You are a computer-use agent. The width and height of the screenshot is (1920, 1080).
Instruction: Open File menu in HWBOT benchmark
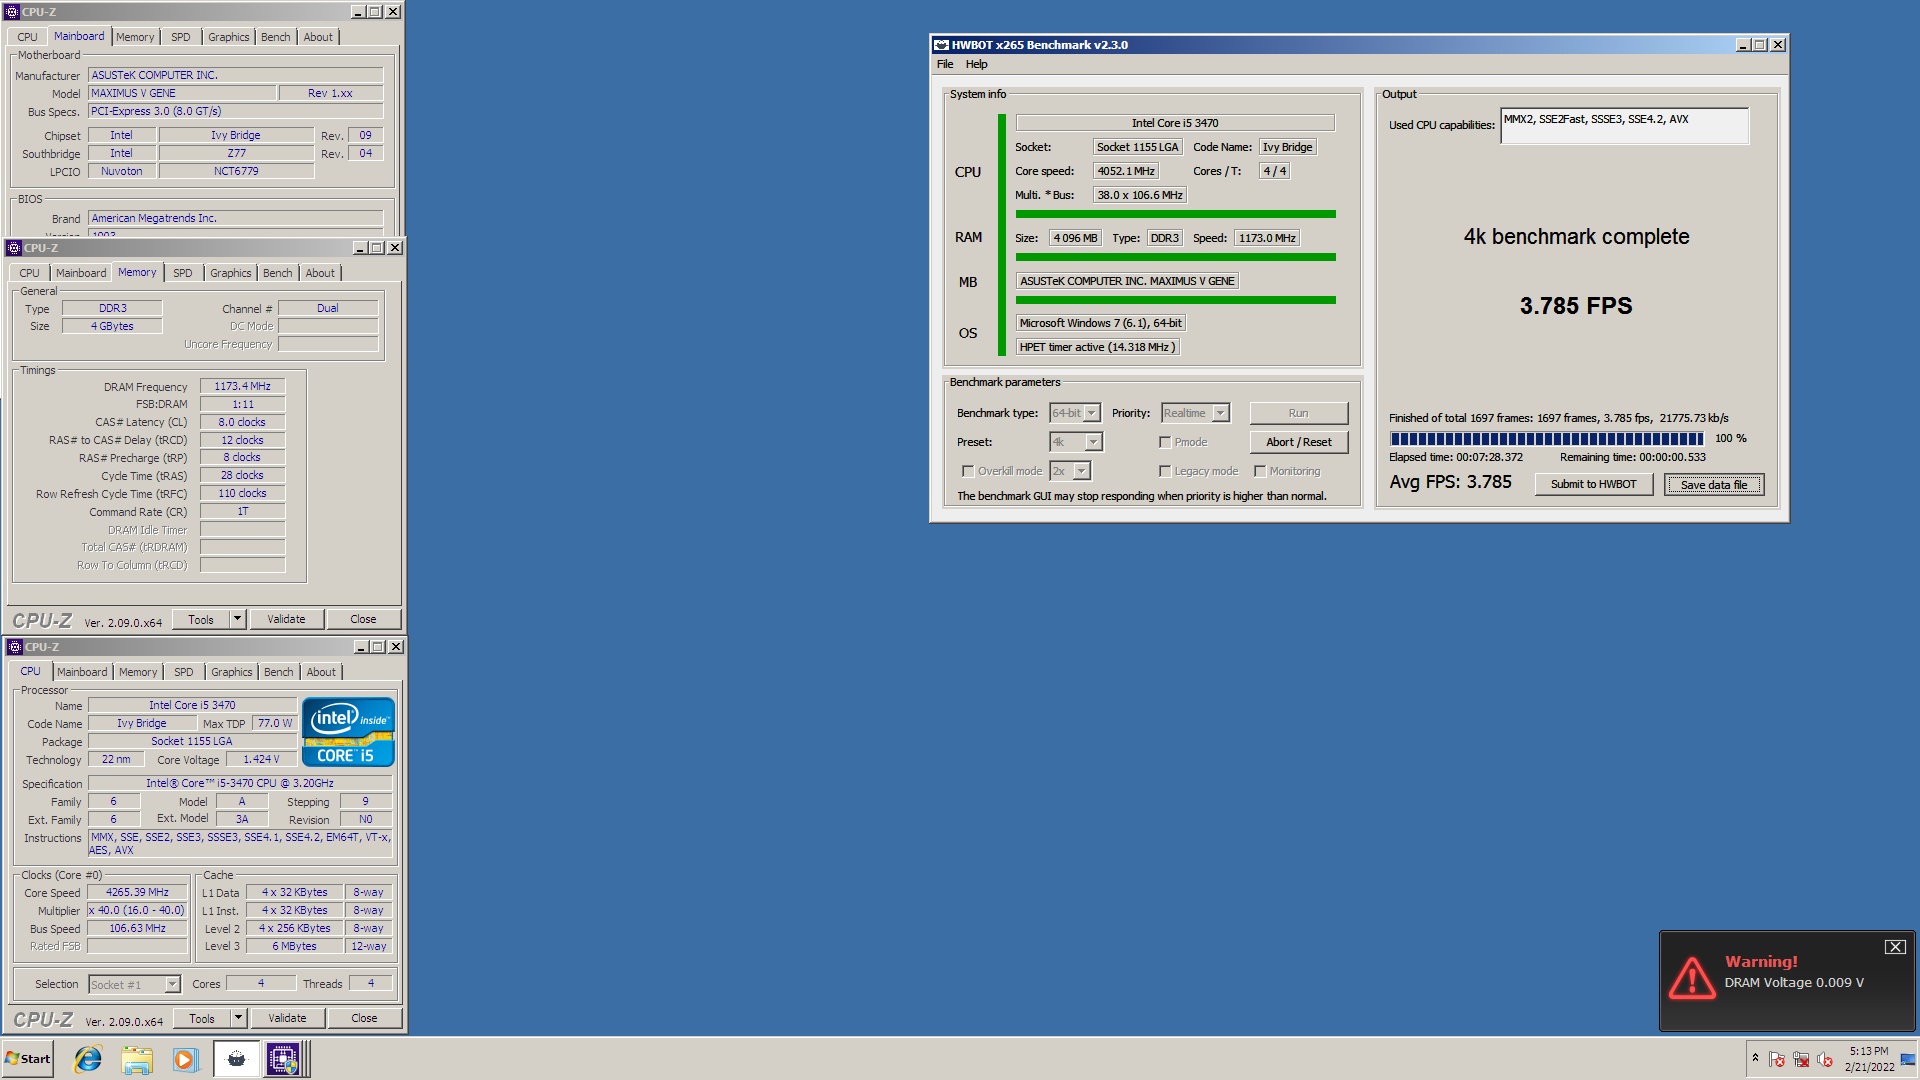945,64
